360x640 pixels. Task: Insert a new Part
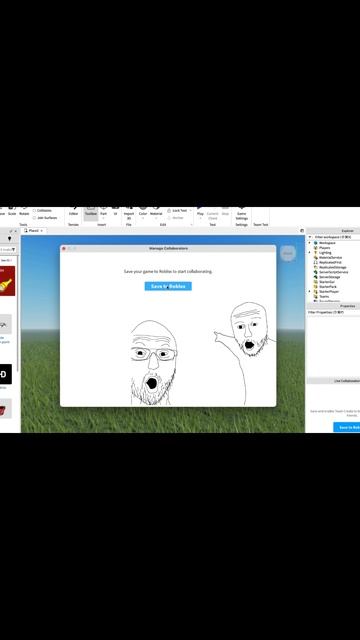point(103,211)
